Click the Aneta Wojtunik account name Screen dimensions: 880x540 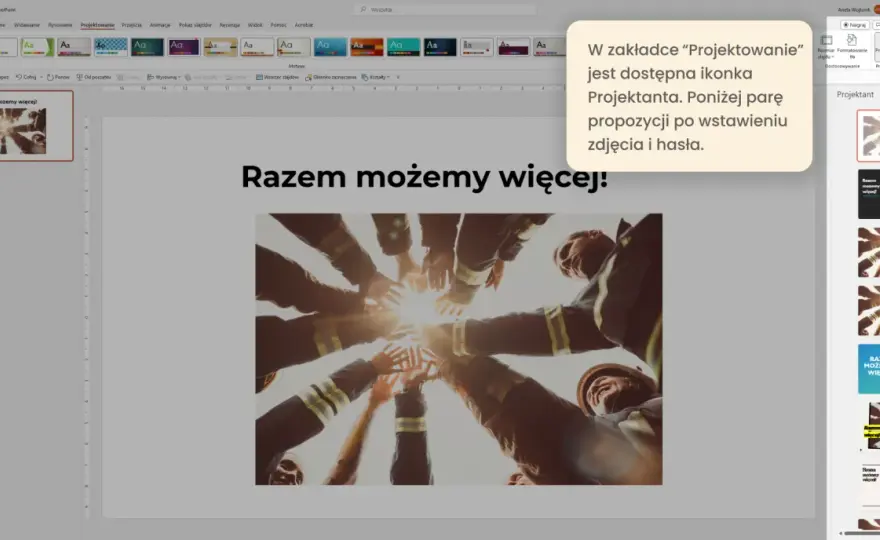coord(853,10)
